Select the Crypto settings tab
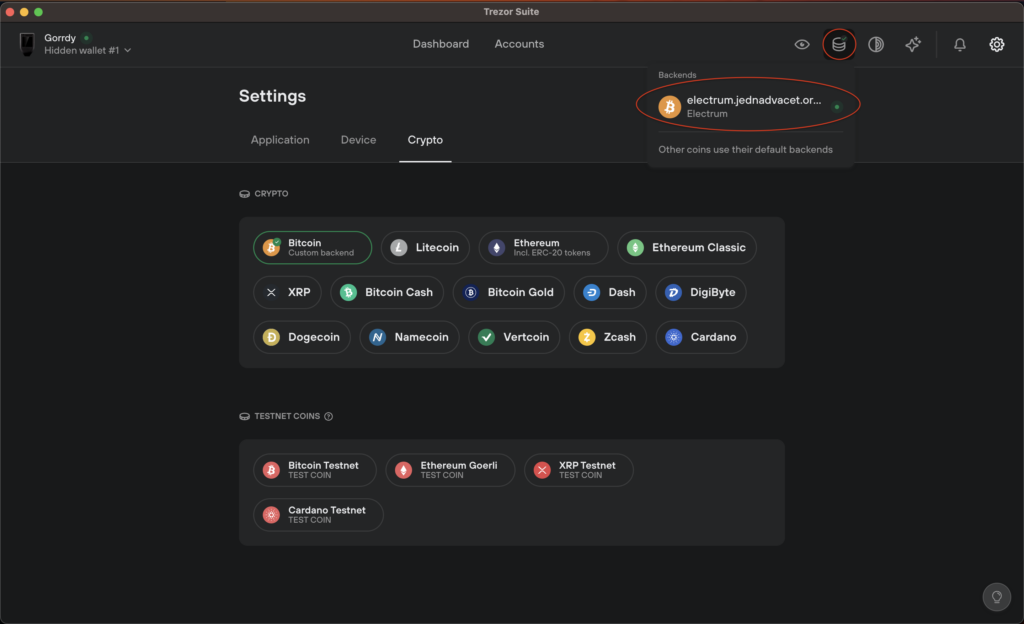Image resolution: width=1024 pixels, height=624 pixels. pos(425,140)
